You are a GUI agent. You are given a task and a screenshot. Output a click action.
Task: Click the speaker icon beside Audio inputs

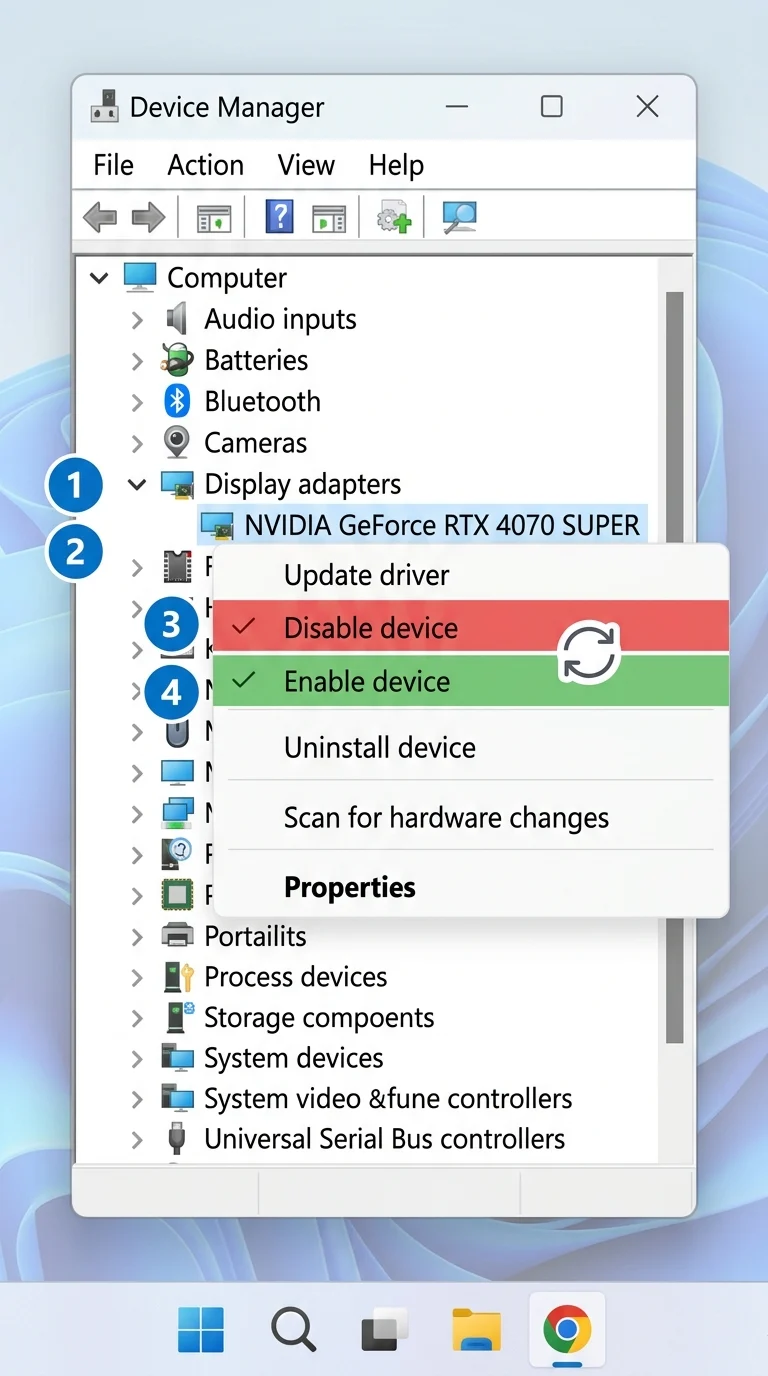click(x=177, y=319)
